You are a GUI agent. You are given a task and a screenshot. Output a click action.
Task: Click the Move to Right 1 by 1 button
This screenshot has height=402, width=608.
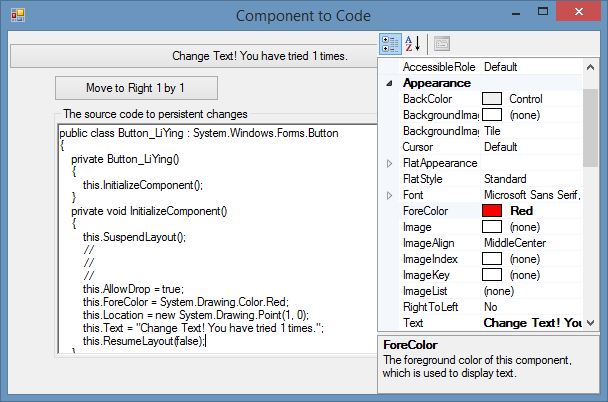pos(136,88)
